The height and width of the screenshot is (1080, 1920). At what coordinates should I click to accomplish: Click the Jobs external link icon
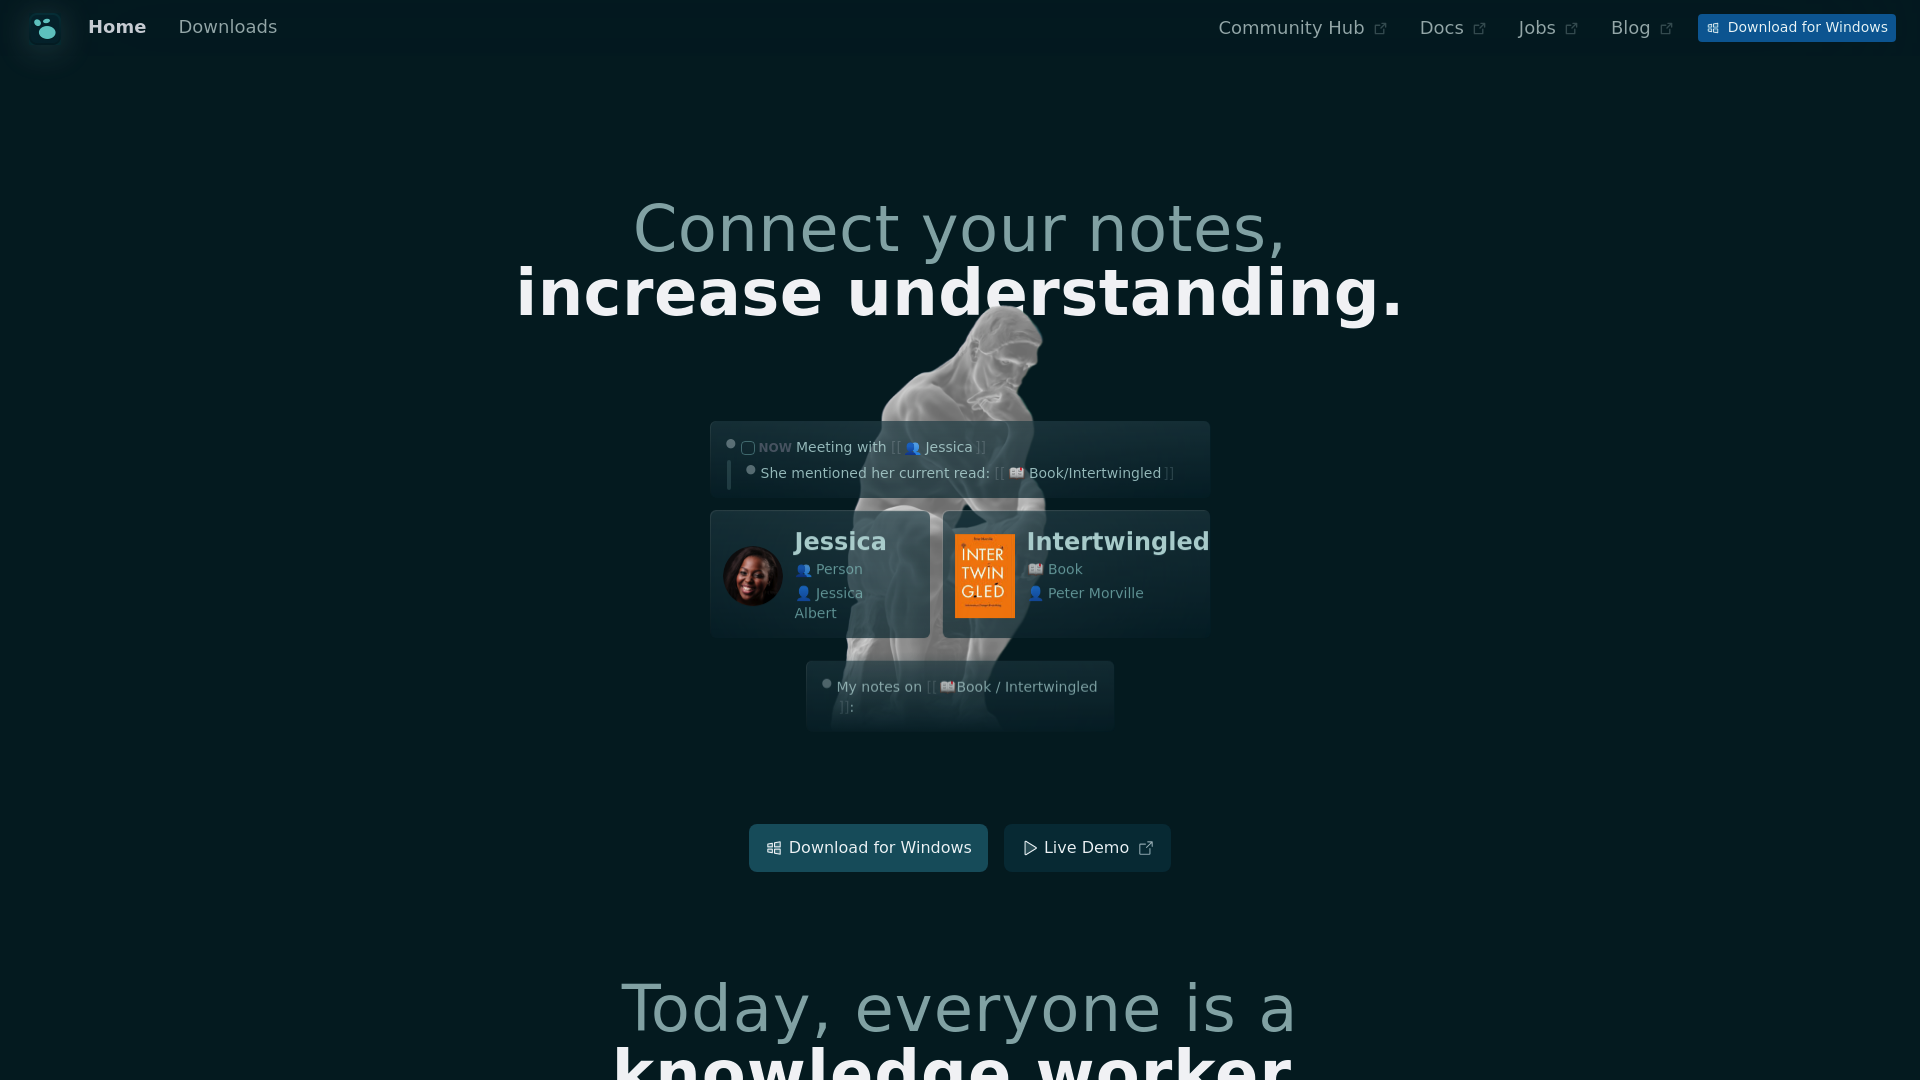(x=1572, y=28)
